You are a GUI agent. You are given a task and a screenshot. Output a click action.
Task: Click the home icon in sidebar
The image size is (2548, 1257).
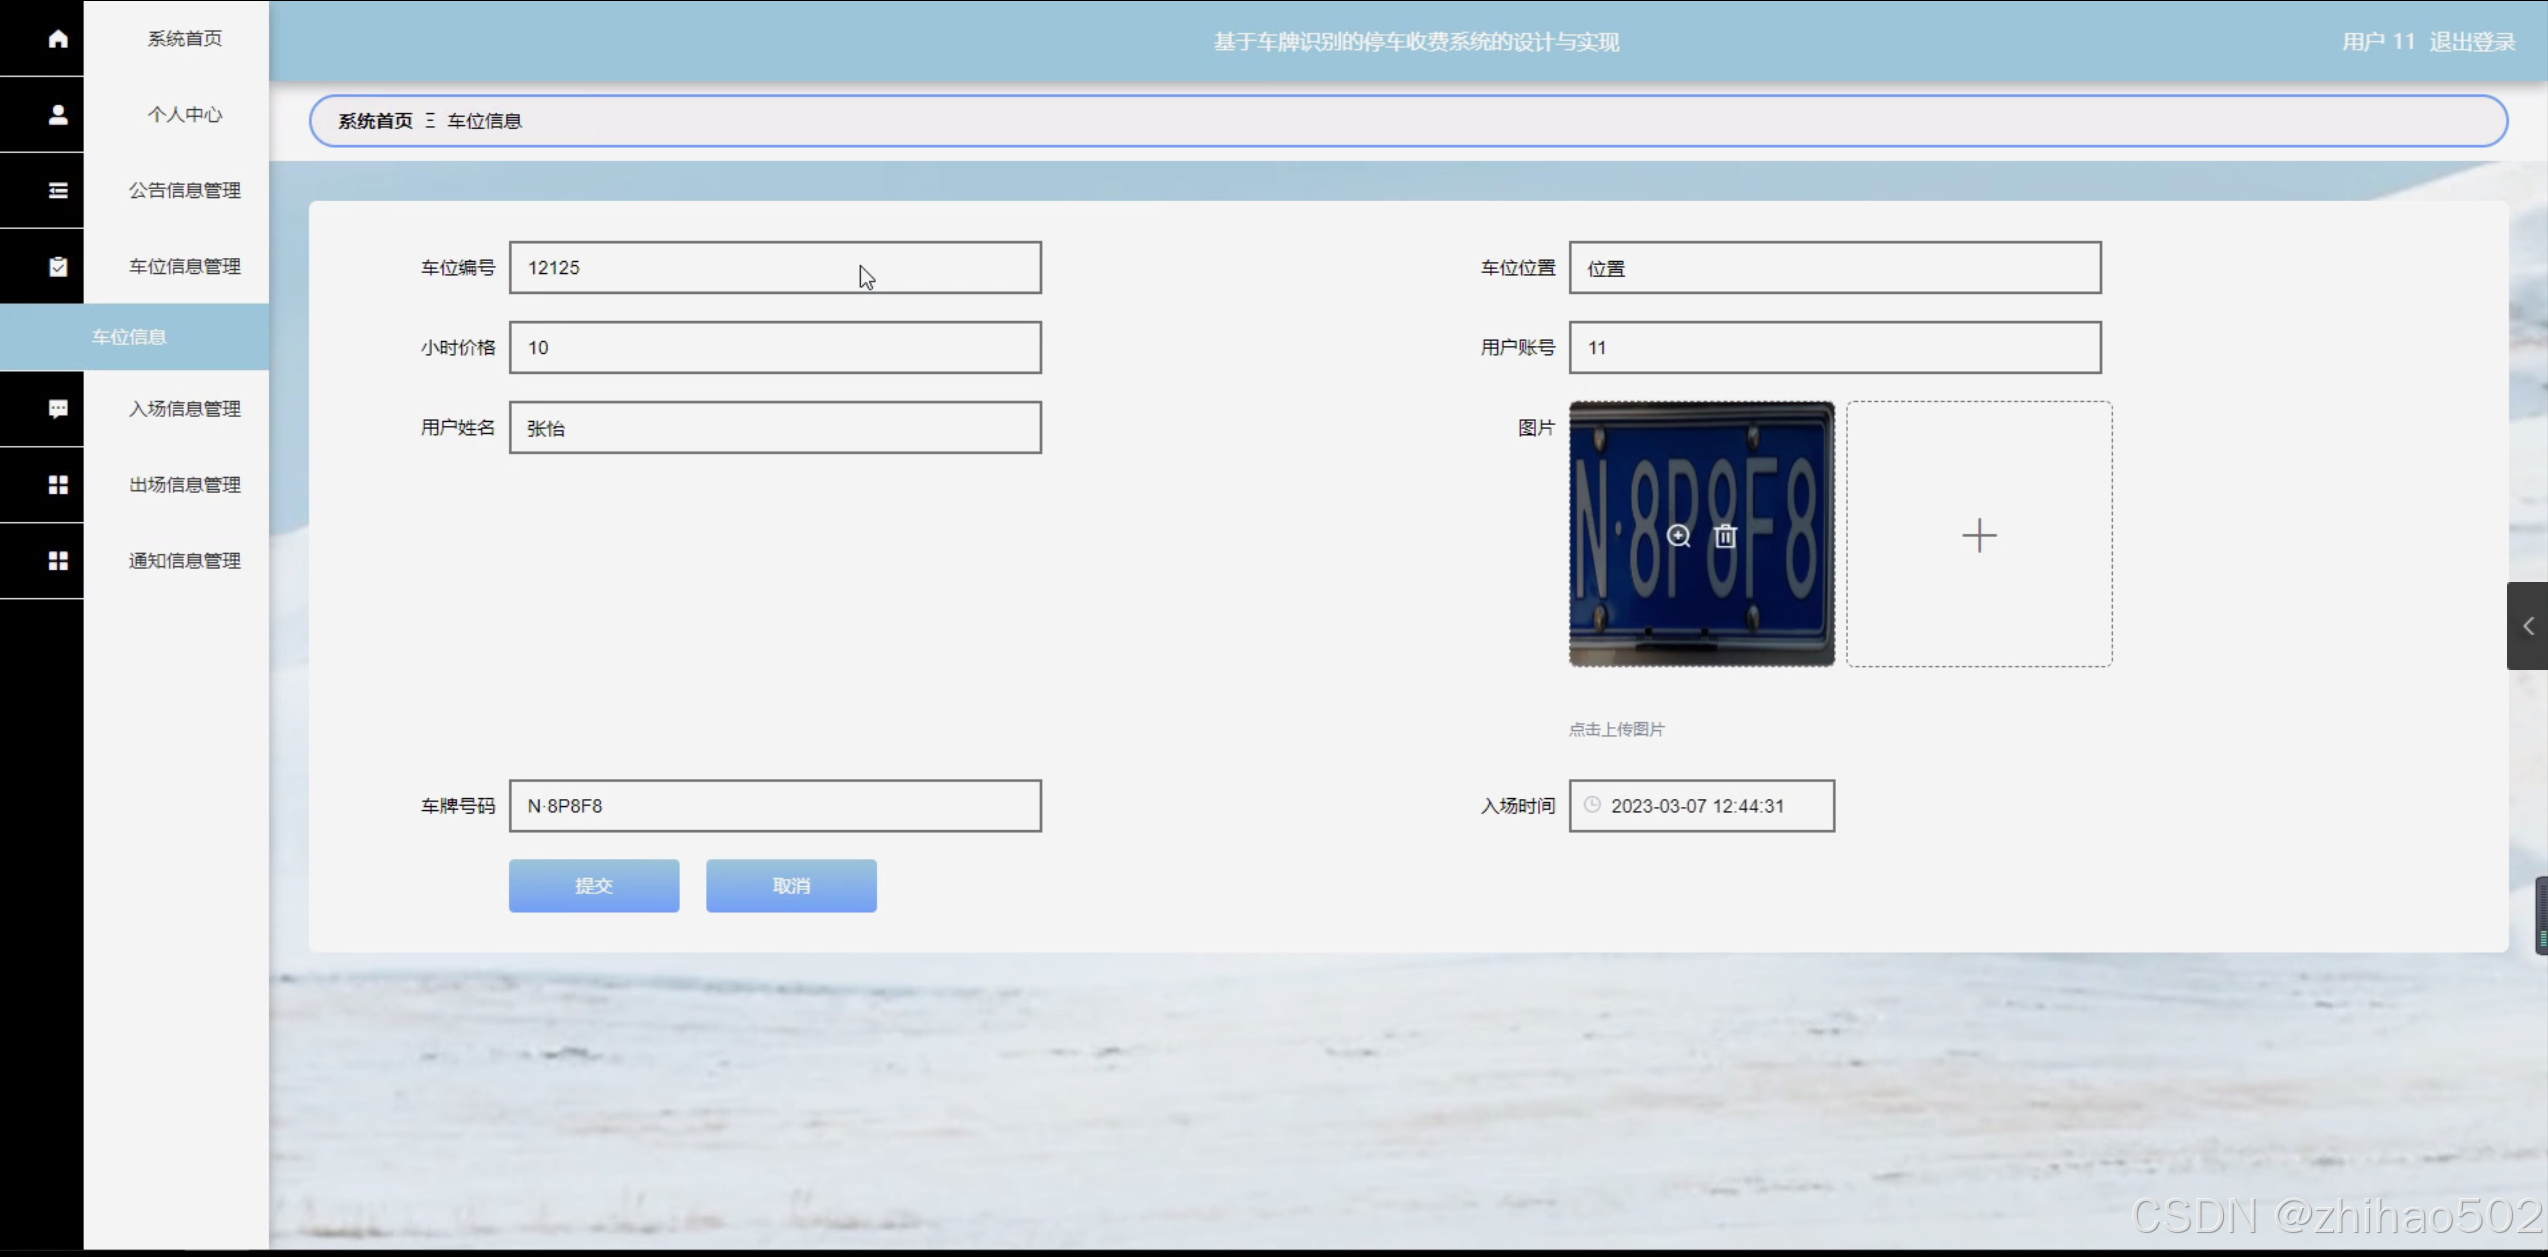pos(58,39)
